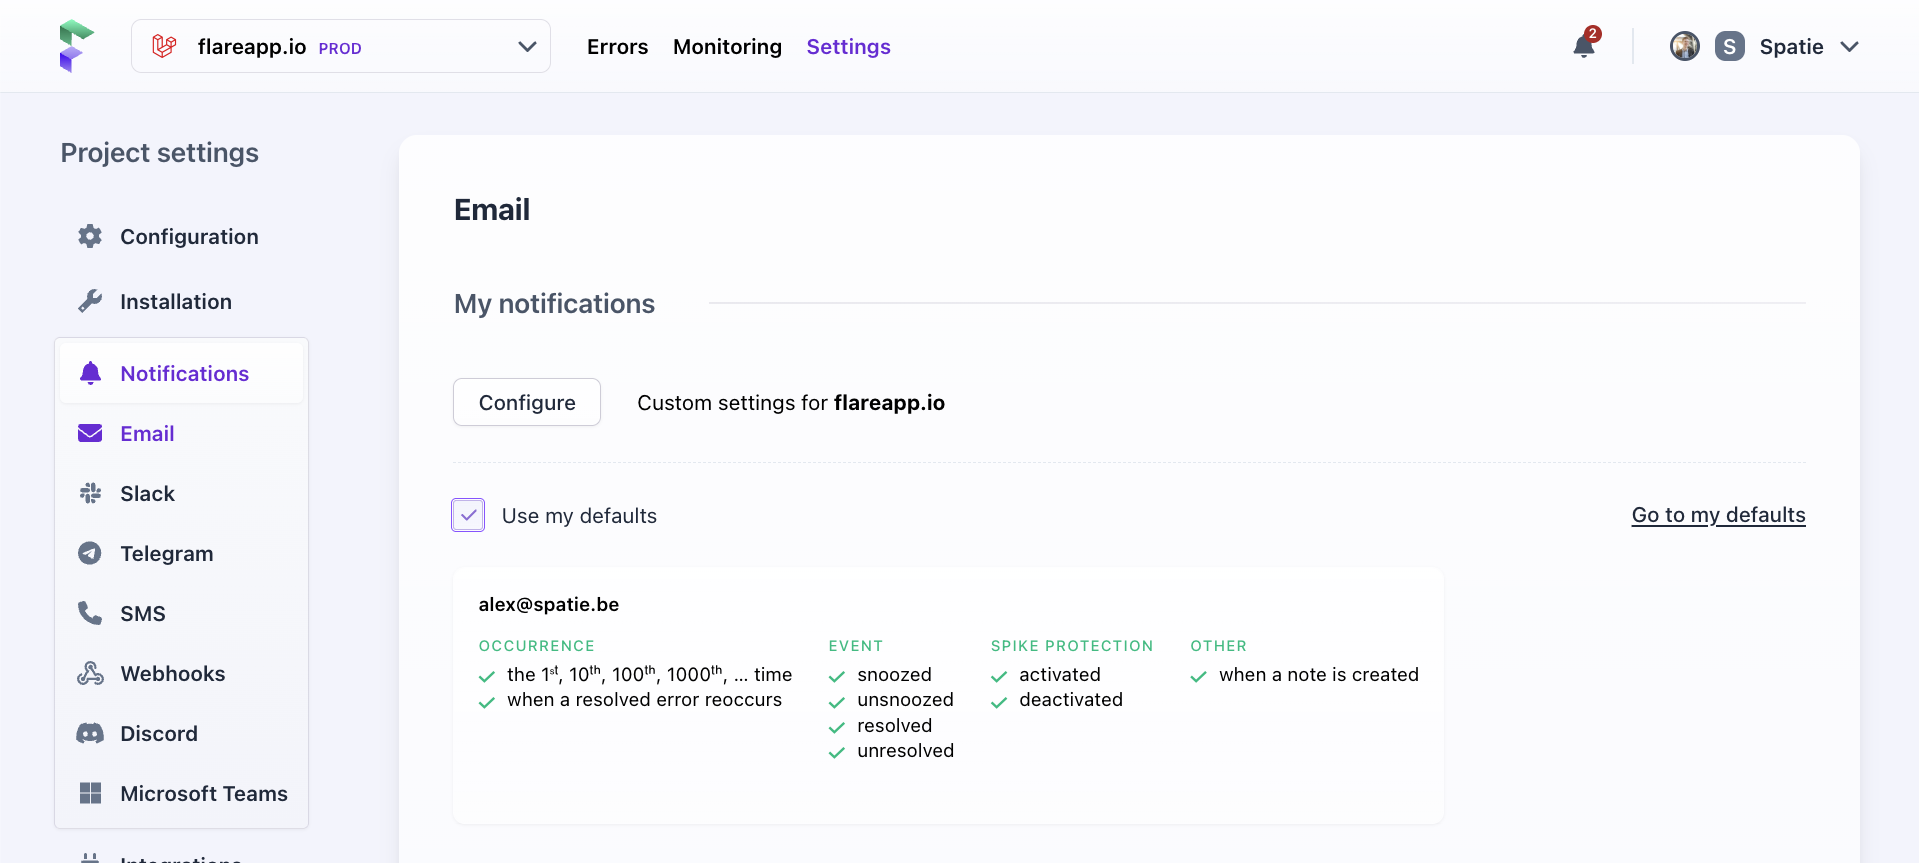Uncheck the Use my defaults checkbox
Viewport: 1919px width, 863px height.
point(468,515)
